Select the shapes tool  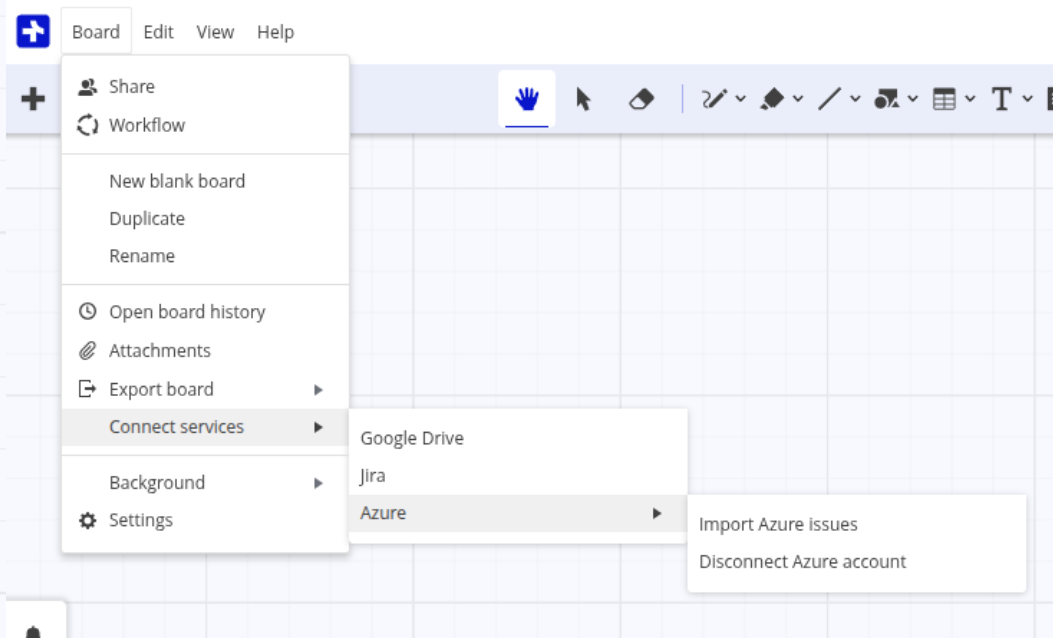click(x=886, y=99)
